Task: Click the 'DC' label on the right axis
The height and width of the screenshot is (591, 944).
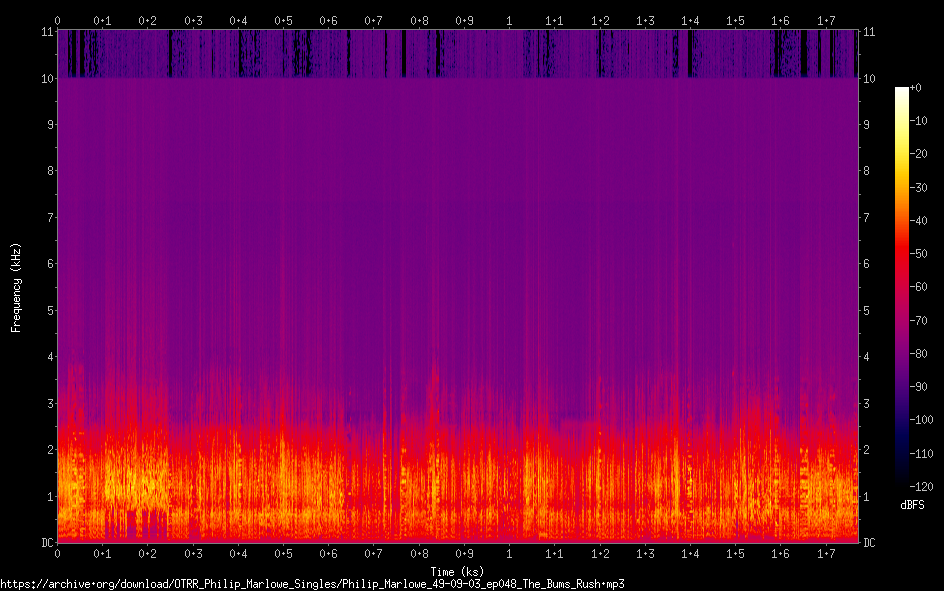Action: pyautogui.click(x=870, y=543)
